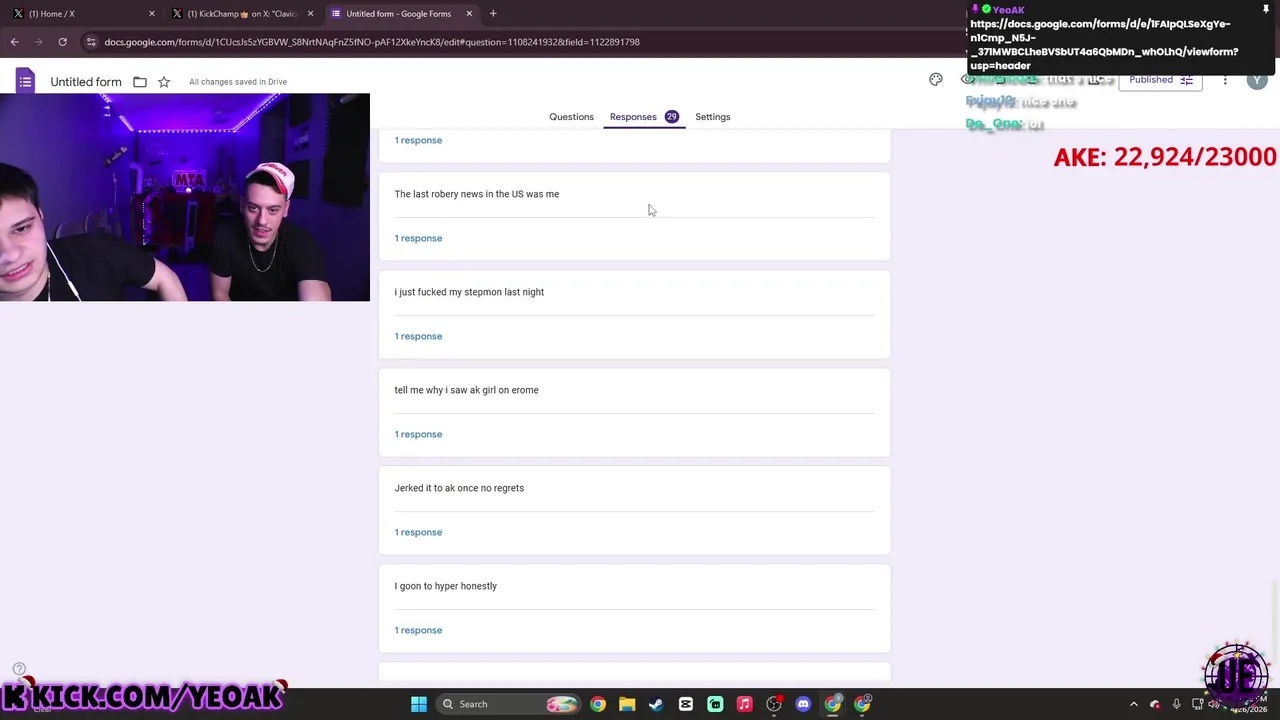Screen dimensions: 1280x720
Task: Open OBS Studio from the taskbar
Action: coord(774,704)
